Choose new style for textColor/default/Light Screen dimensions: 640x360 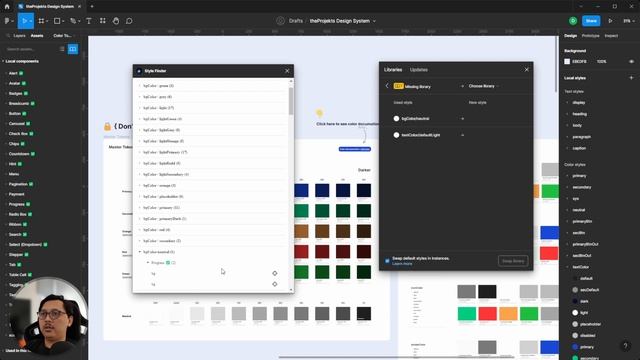pos(462,135)
